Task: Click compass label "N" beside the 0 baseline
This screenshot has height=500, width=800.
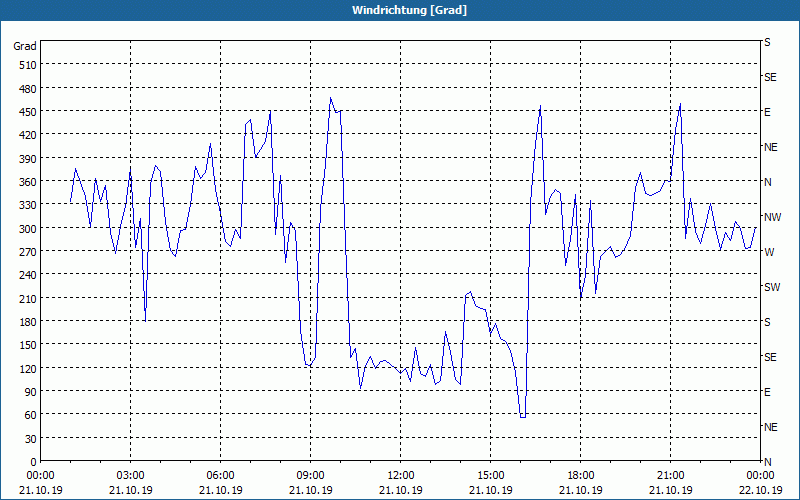Action: click(767, 462)
